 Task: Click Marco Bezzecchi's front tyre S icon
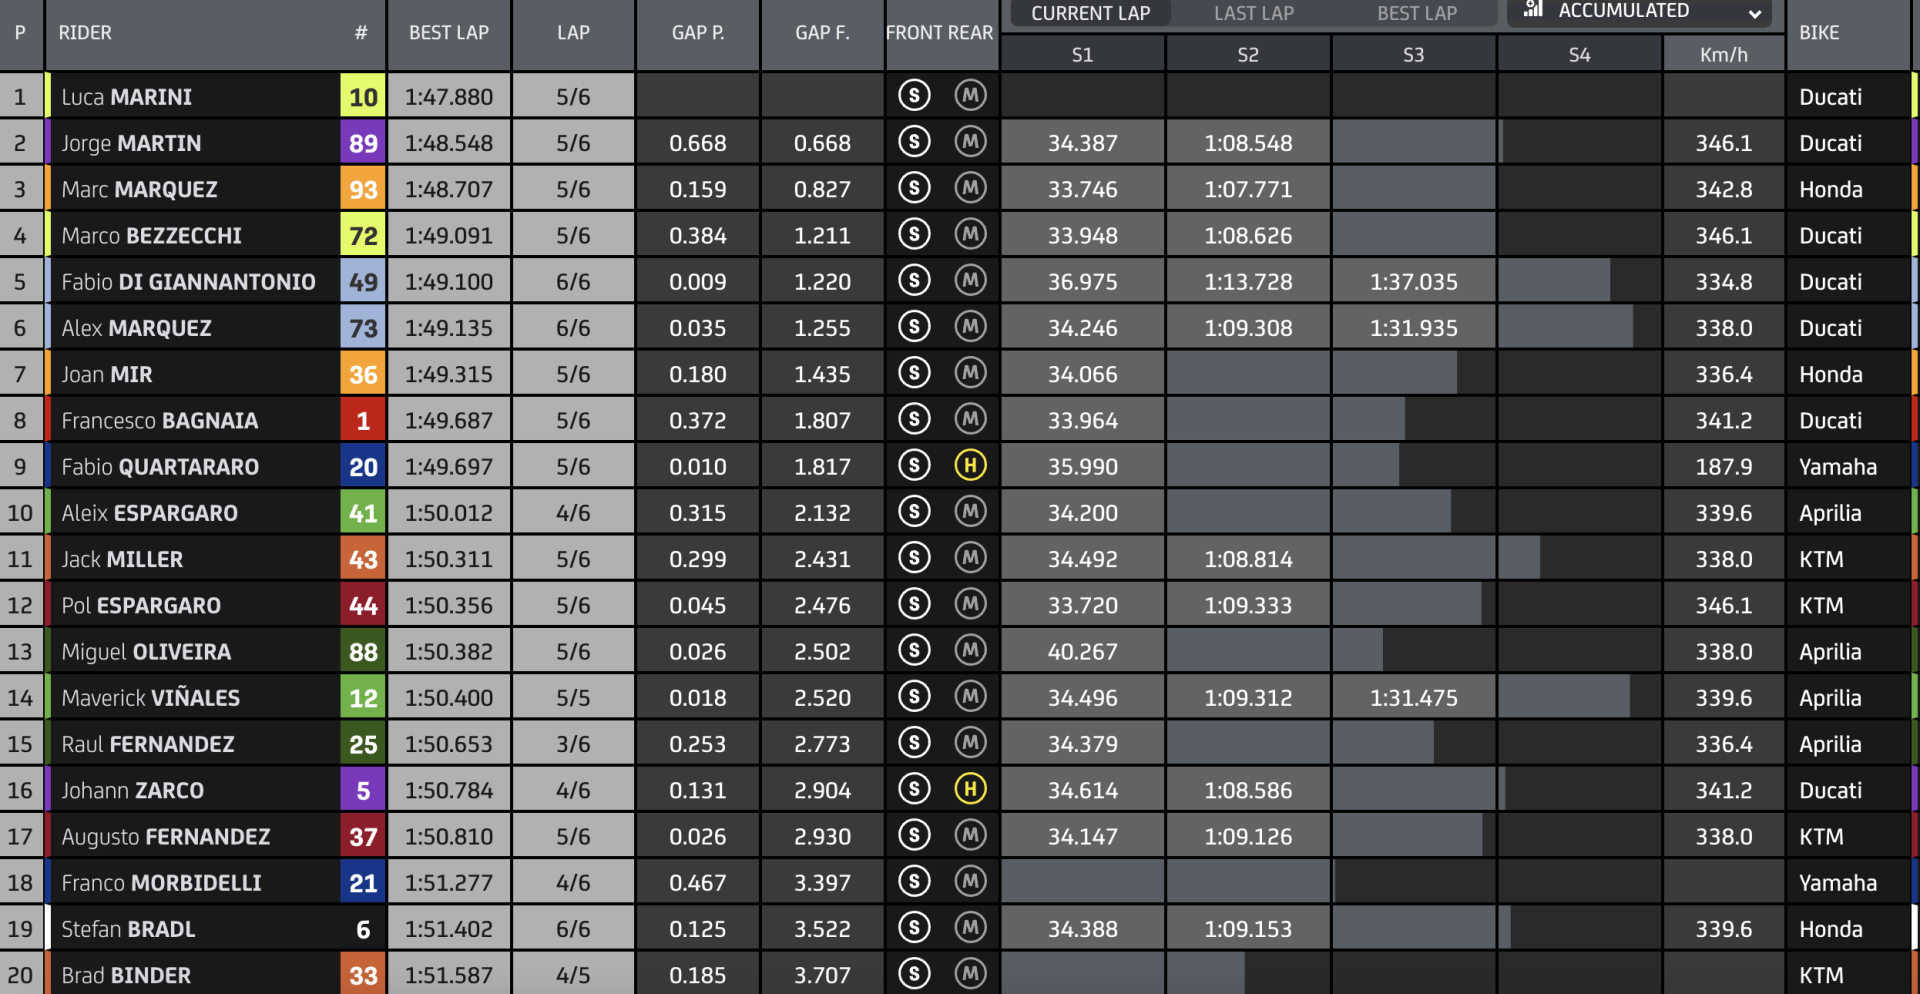click(914, 235)
